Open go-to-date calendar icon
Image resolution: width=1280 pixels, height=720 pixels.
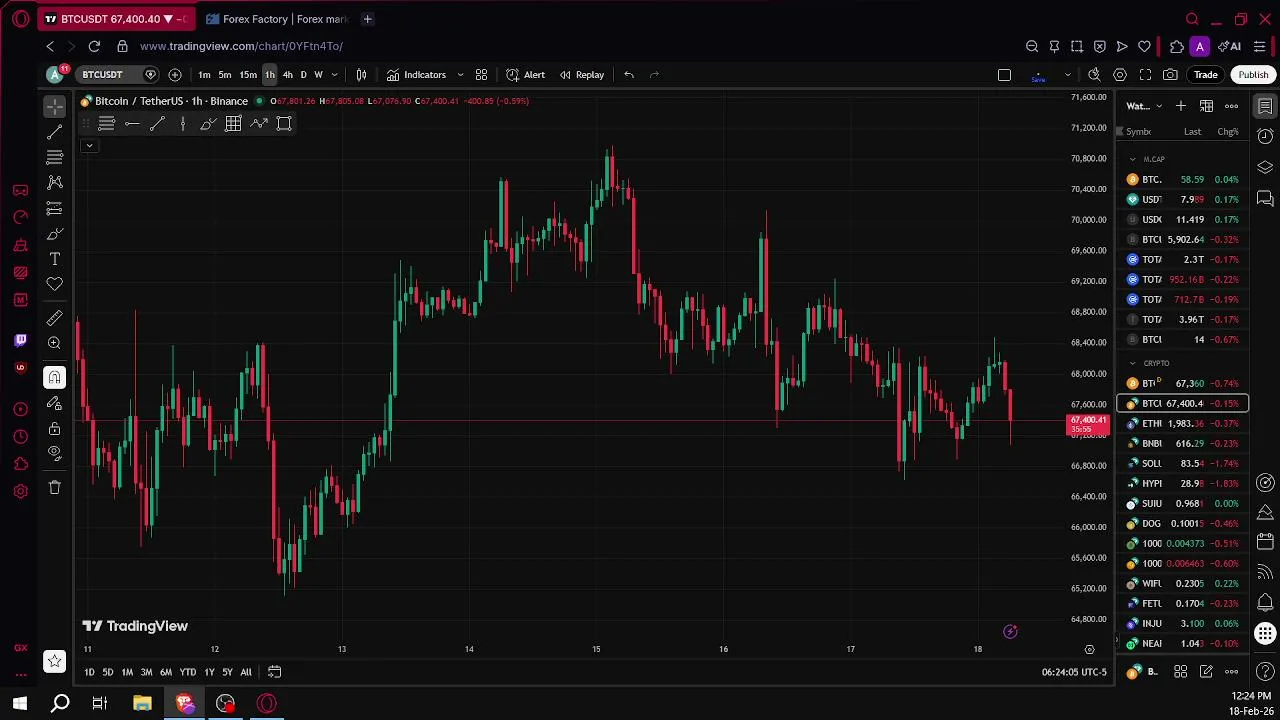coord(274,672)
